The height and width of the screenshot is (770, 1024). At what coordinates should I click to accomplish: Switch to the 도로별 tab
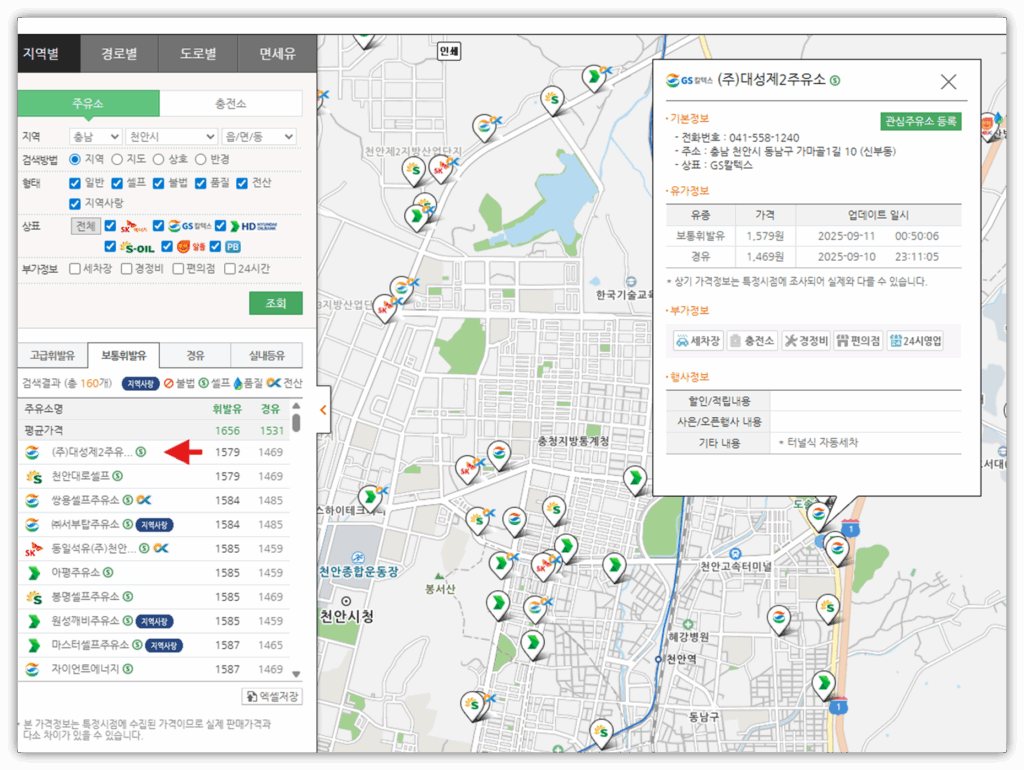click(199, 54)
